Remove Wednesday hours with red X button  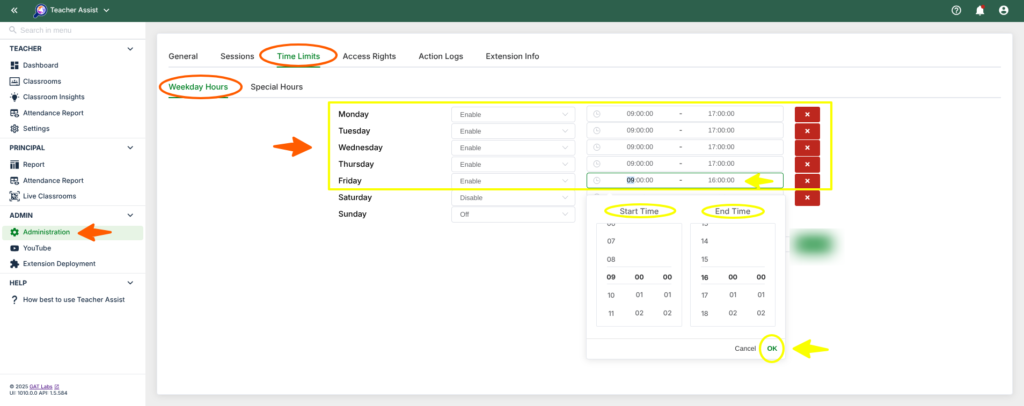pyautogui.click(x=807, y=148)
